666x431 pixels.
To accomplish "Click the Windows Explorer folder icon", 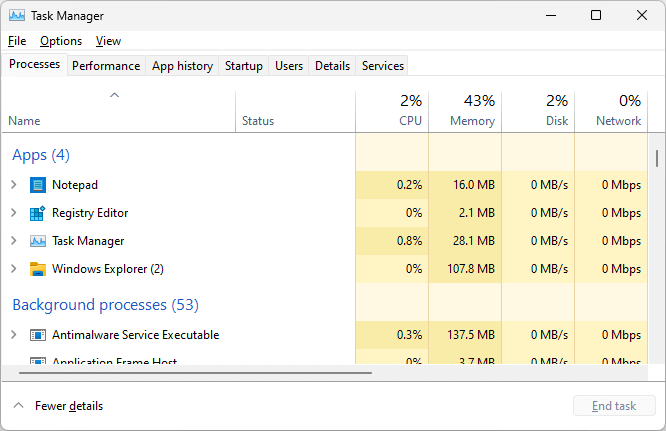I will (38, 269).
